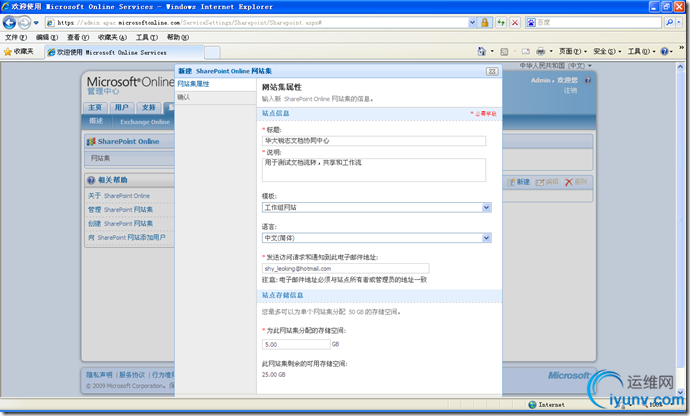Click the SharePoint Online section icon
This screenshot has height=416, width=690.
click(x=91, y=141)
